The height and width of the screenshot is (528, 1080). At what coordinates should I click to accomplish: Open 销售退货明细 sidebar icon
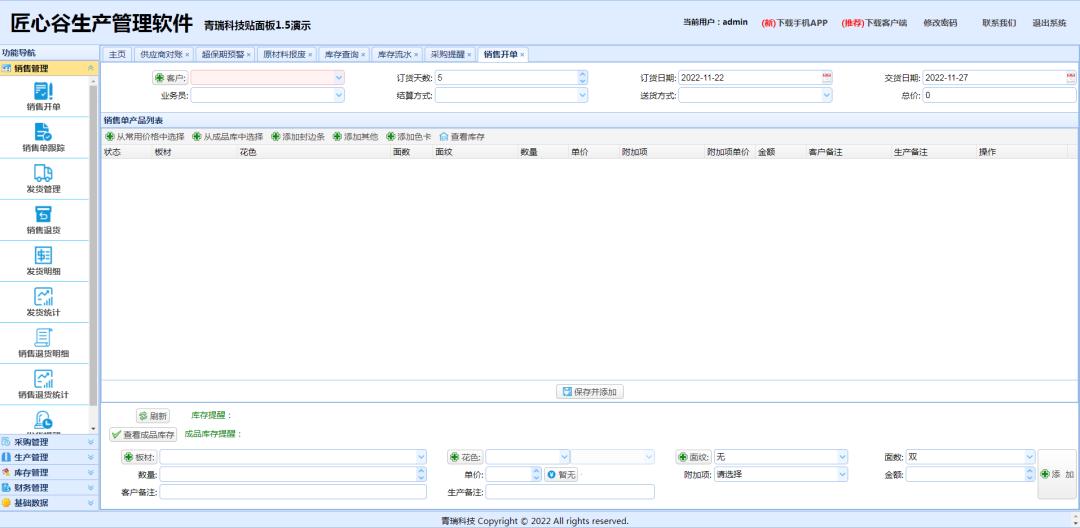43,344
